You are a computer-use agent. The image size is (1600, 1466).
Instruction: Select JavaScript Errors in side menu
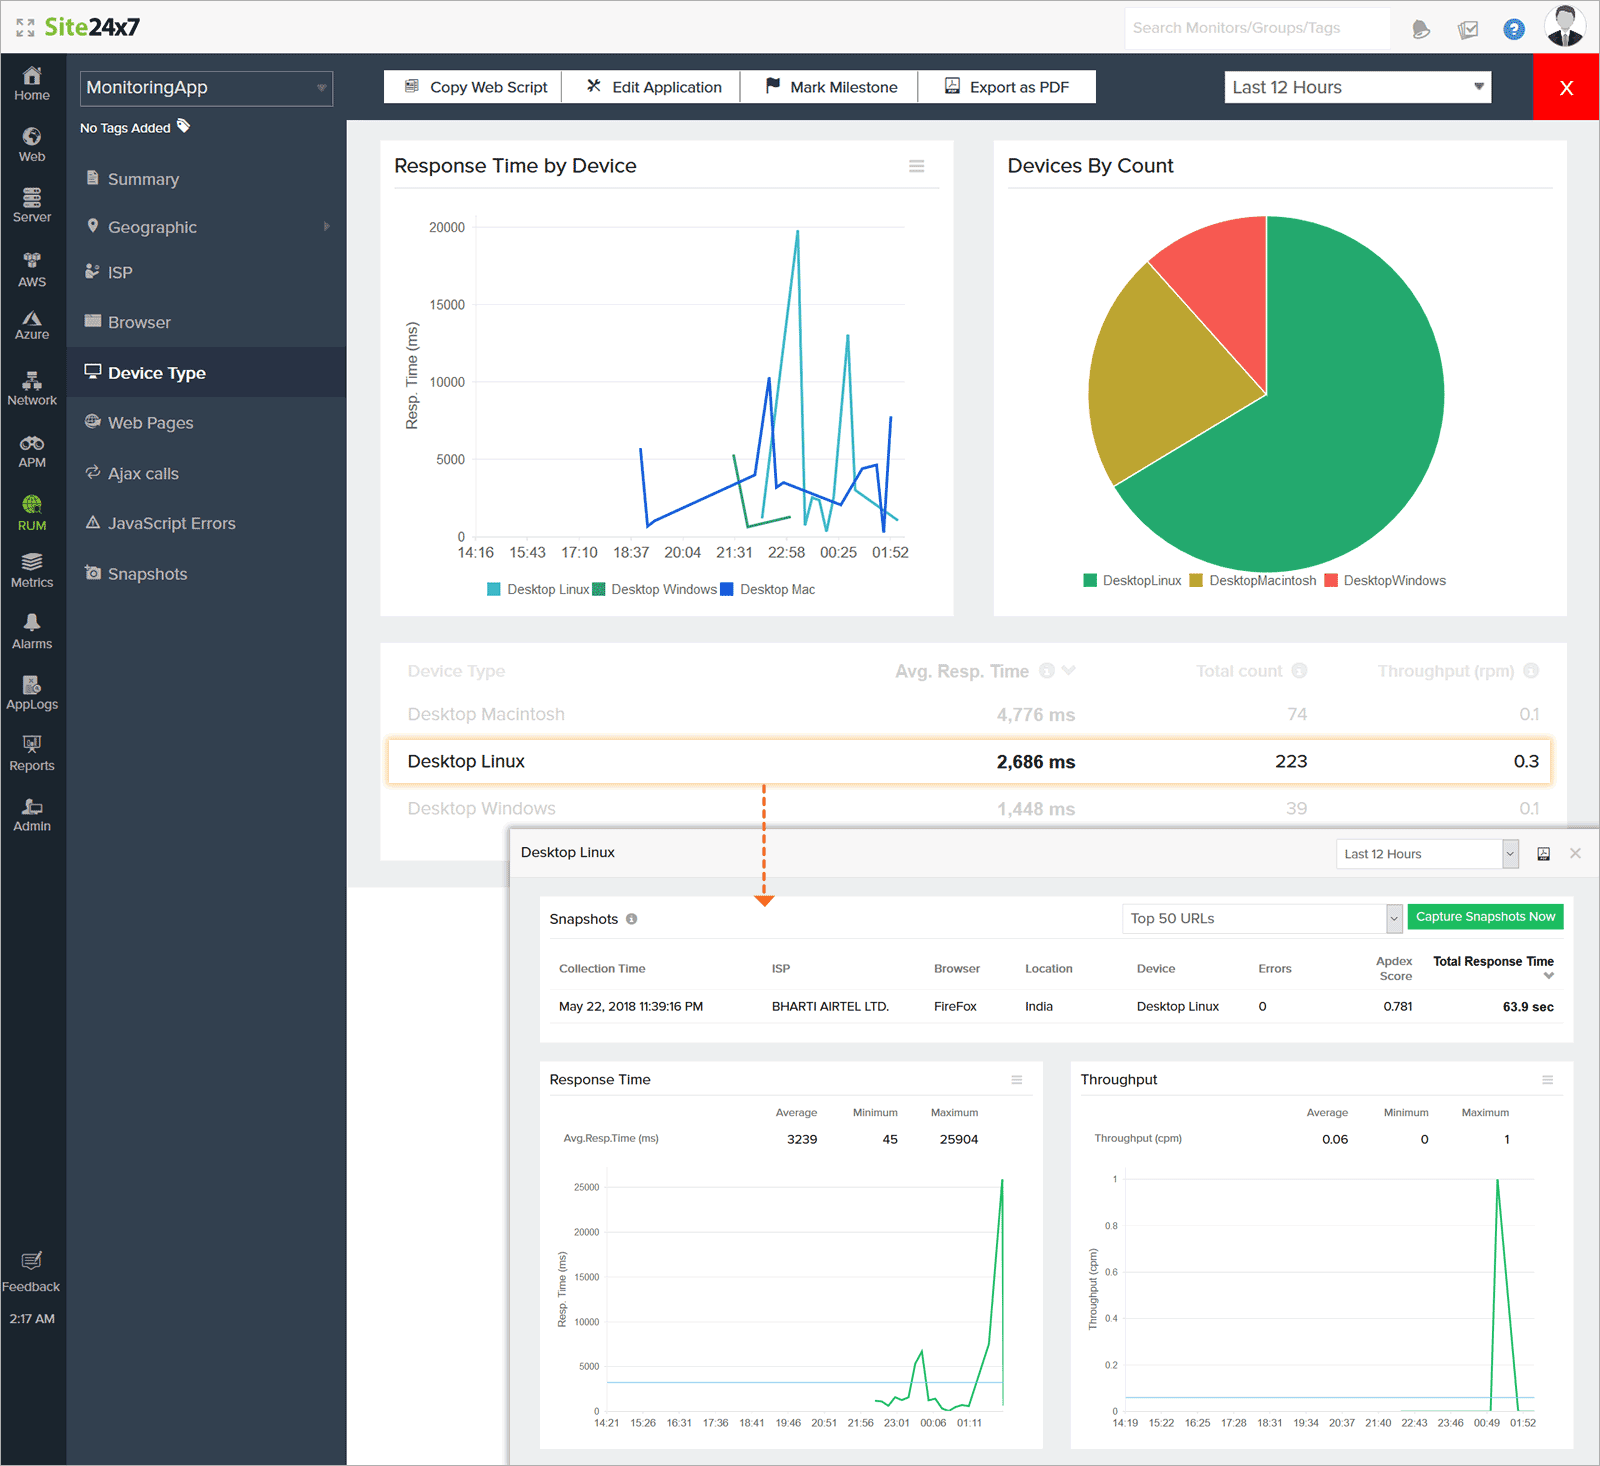click(x=171, y=523)
